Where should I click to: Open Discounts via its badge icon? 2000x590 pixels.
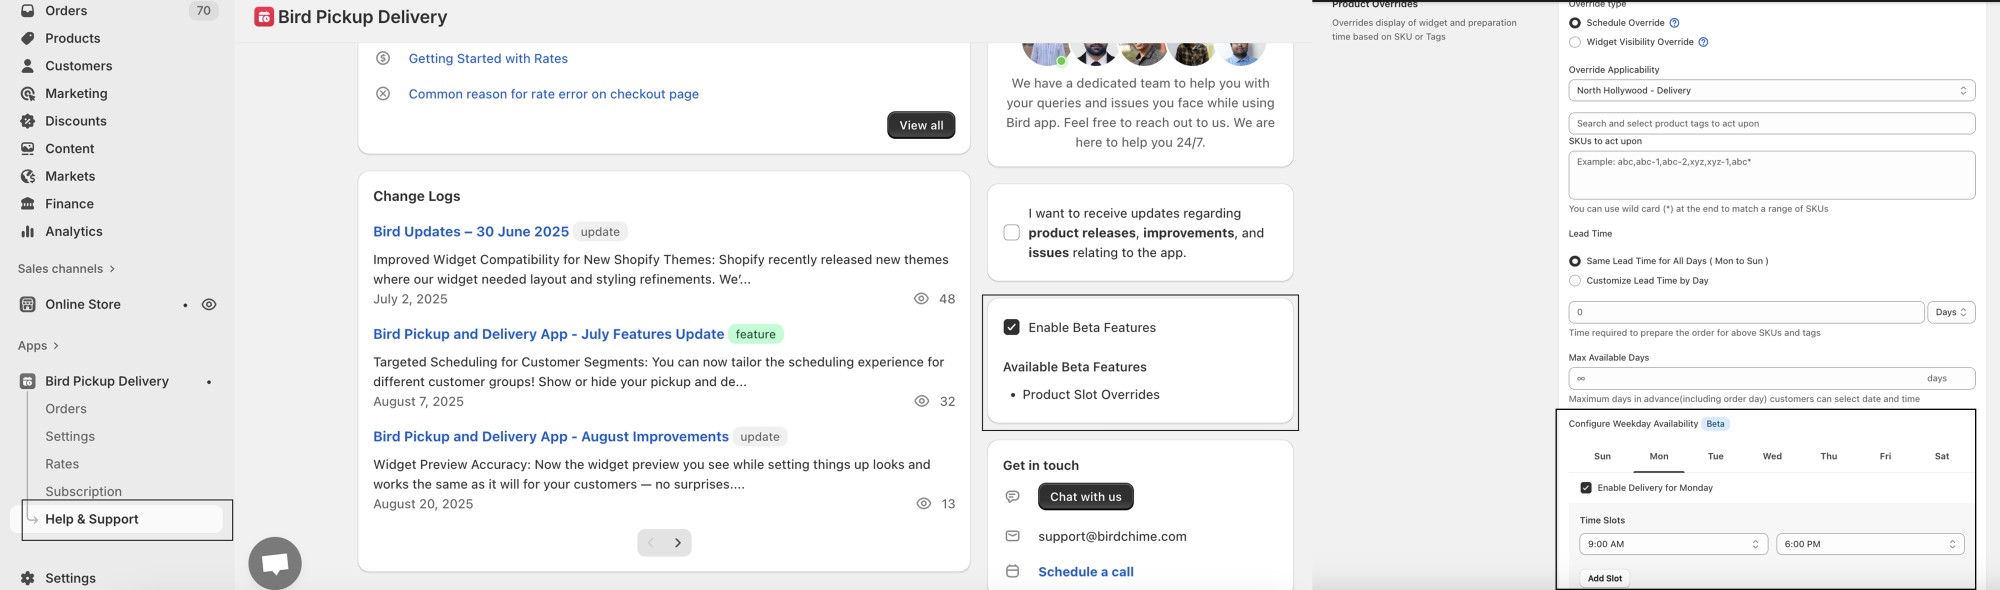click(28, 121)
